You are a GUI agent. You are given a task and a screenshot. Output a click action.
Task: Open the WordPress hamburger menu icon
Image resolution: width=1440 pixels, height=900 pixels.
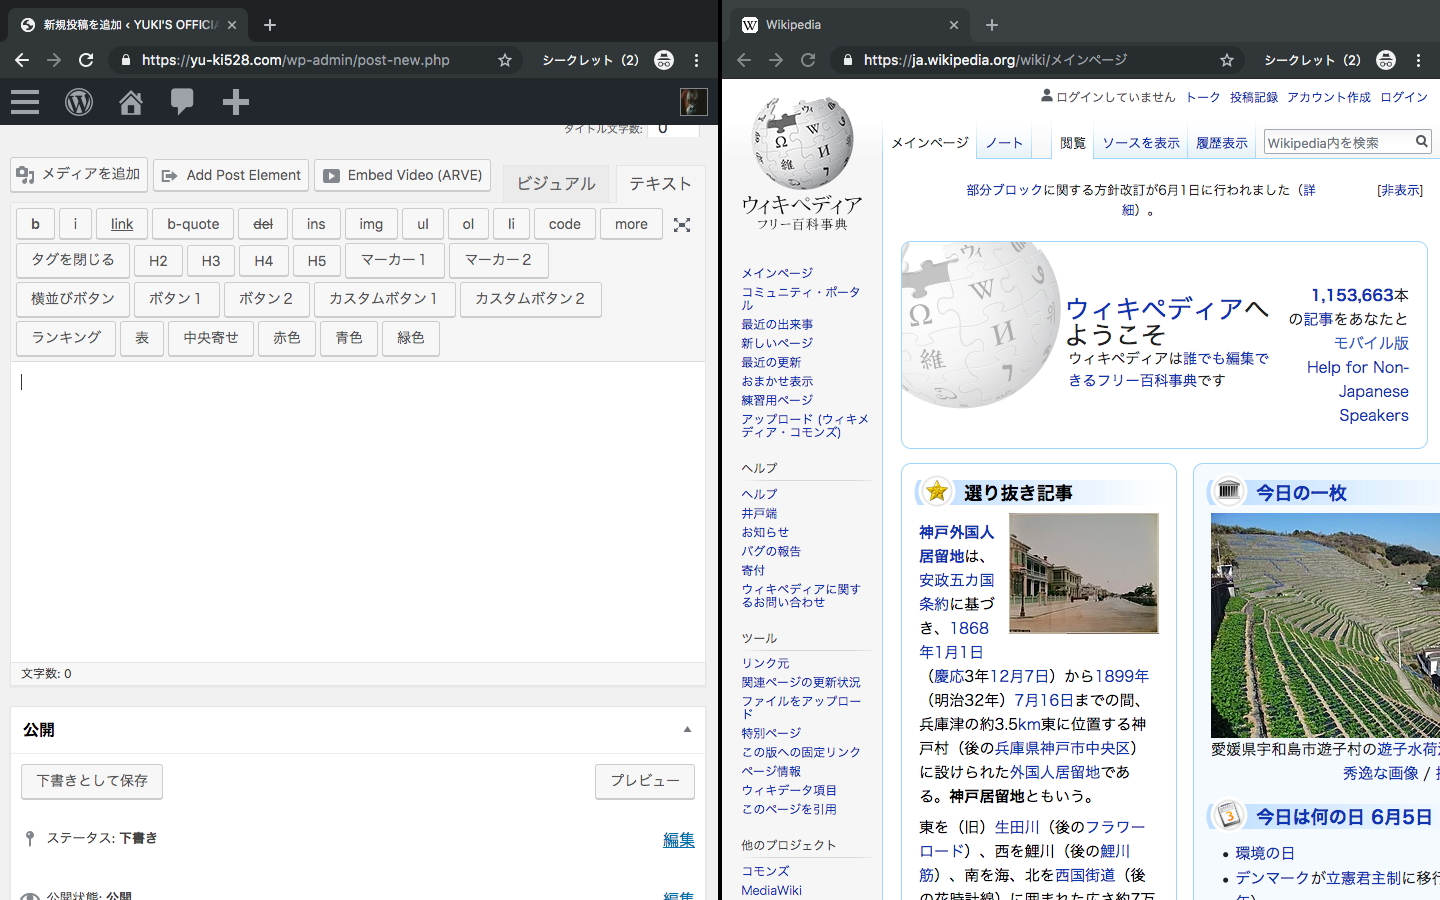click(25, 102)
